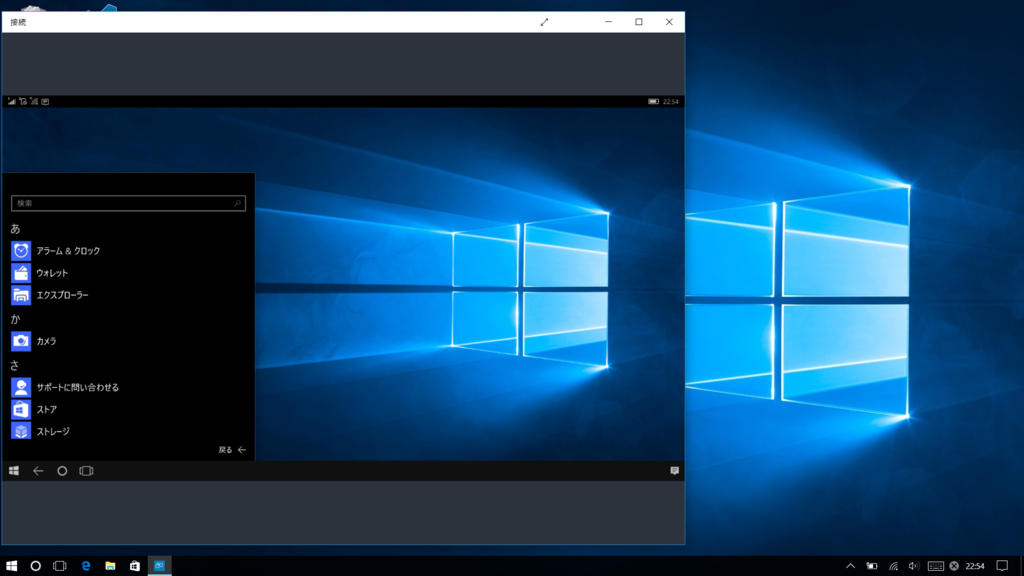Jump using the か group header

(x=15, y=319)
